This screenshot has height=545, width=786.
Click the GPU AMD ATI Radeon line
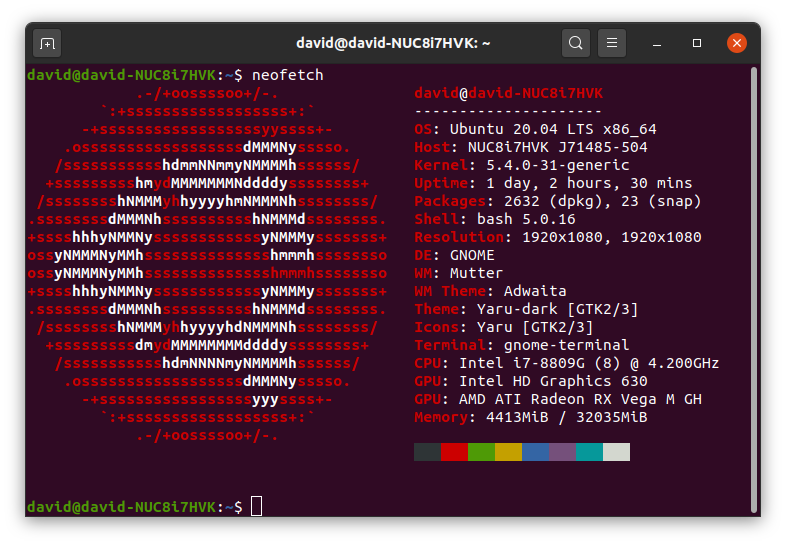point(558,400)
